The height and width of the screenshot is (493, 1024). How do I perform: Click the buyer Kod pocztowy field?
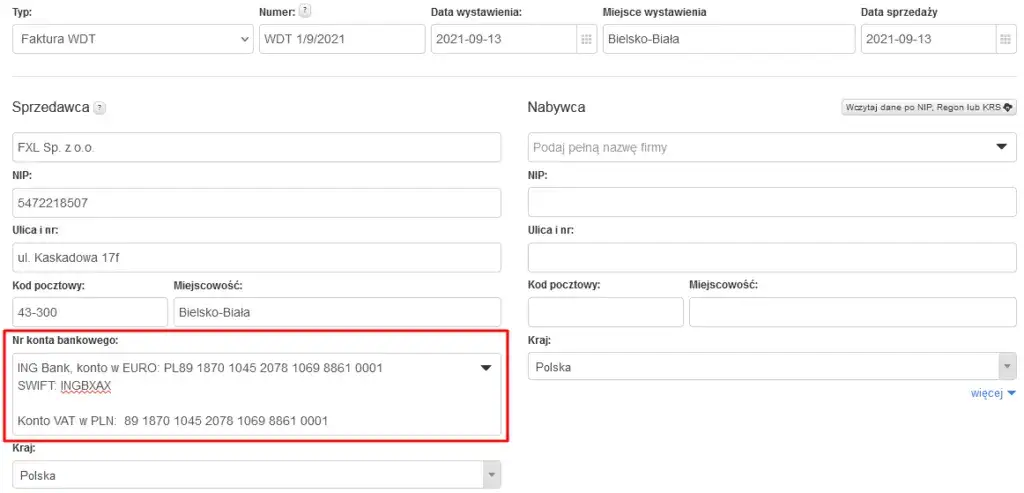coord(606,312)
